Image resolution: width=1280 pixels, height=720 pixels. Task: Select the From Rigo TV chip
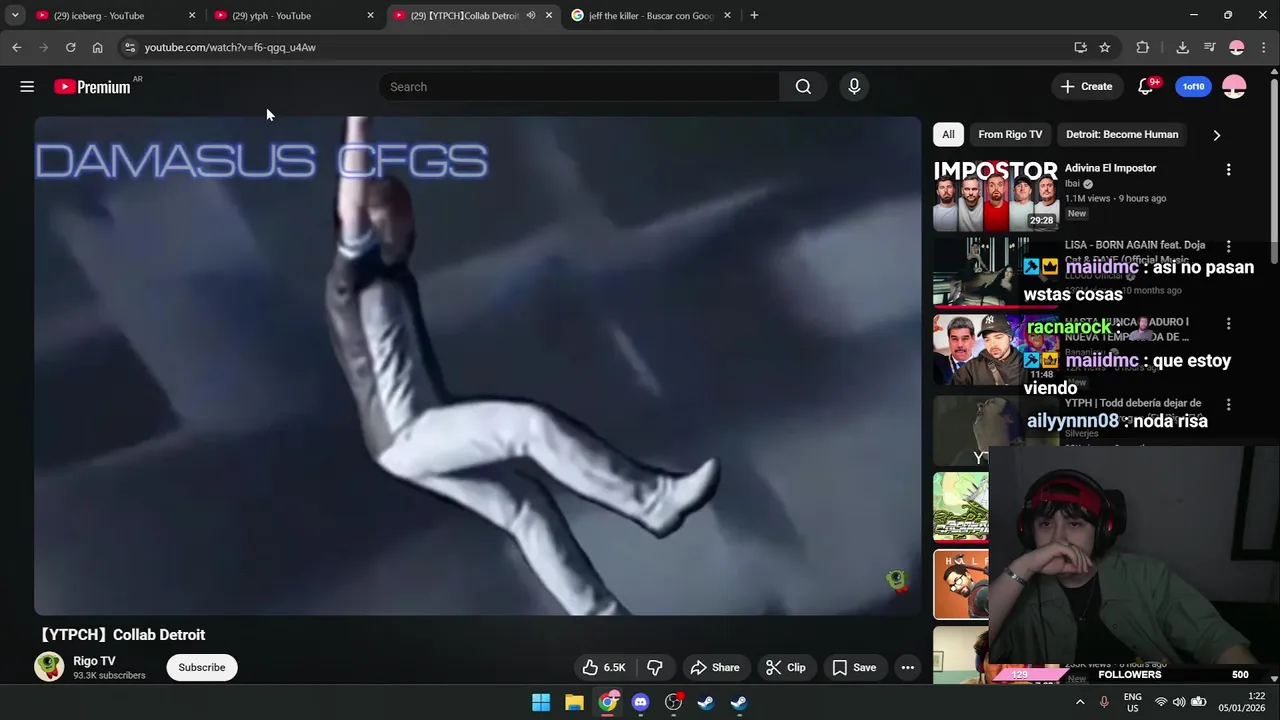[x=1010, y=135]
